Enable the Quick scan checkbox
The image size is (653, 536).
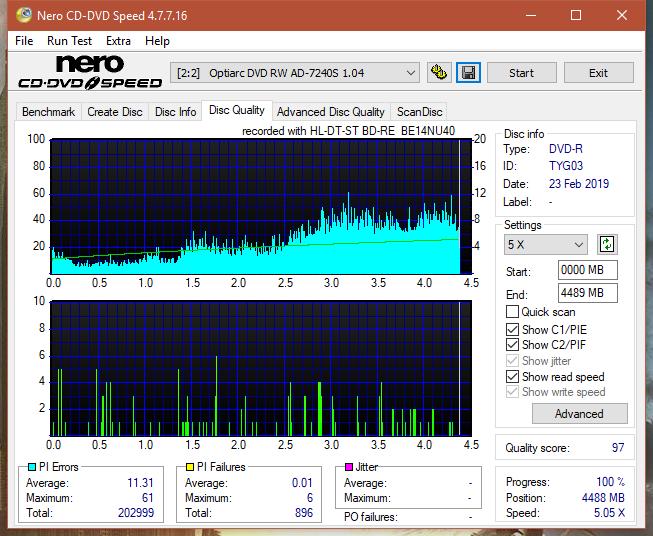[512, 312]
